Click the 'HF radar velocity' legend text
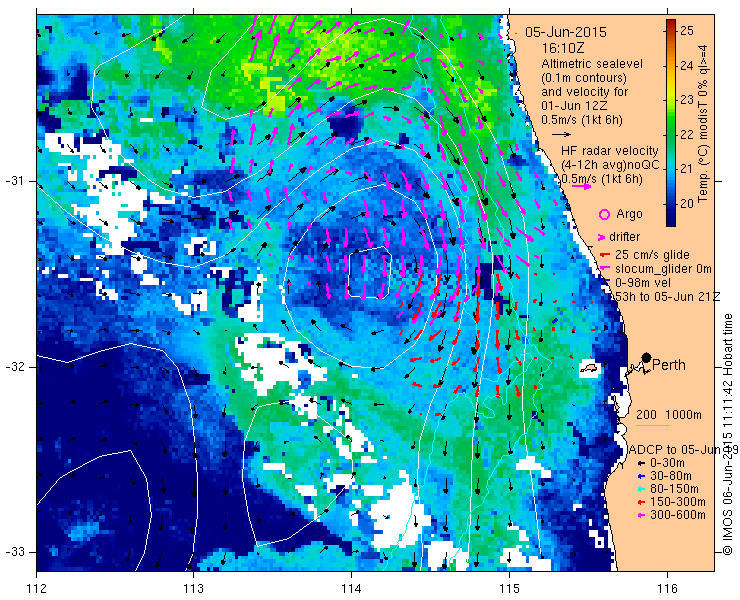This screenshot has height=600, width=740. click(610, 151)
